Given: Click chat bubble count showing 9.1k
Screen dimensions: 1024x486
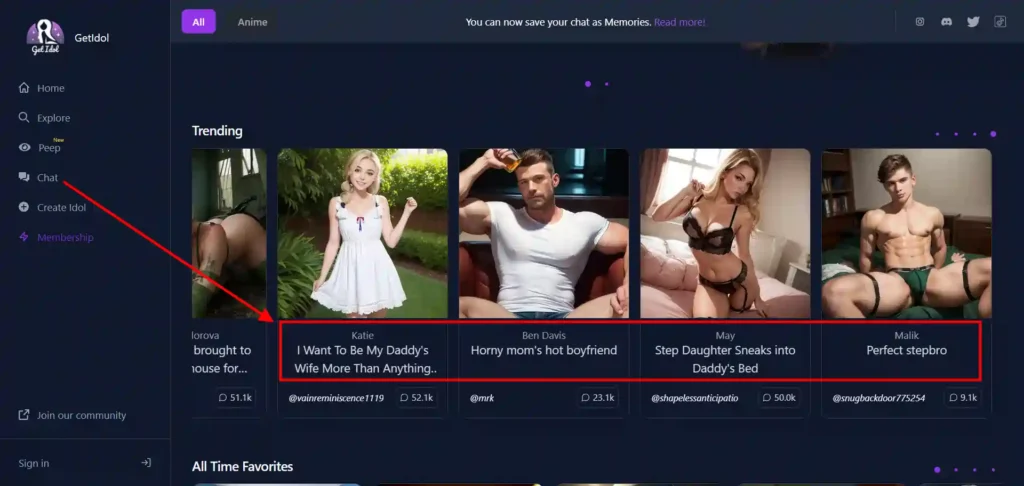Looking at the screenshot, I should pyautogui.click(x=963, y=397).
